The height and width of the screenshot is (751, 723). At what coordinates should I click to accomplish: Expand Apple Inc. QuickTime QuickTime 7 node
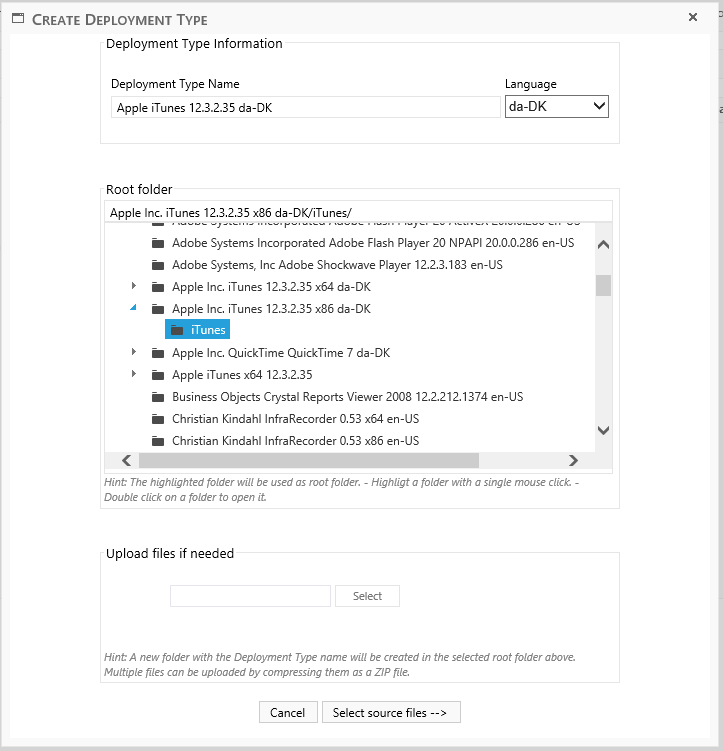[x=134, y=353]
